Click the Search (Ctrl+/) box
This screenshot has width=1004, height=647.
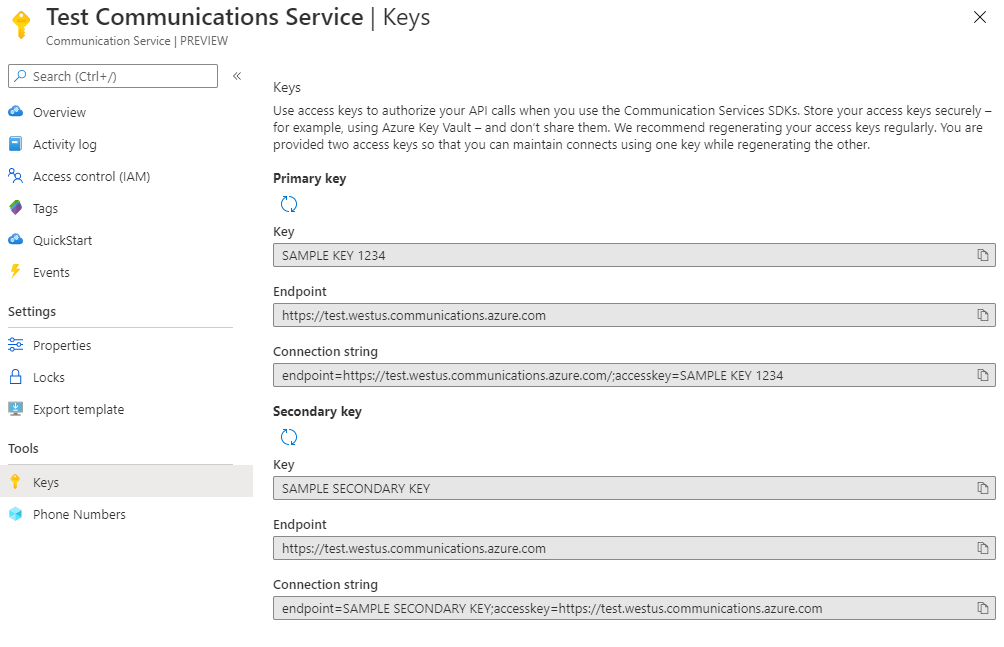(110, 75)
